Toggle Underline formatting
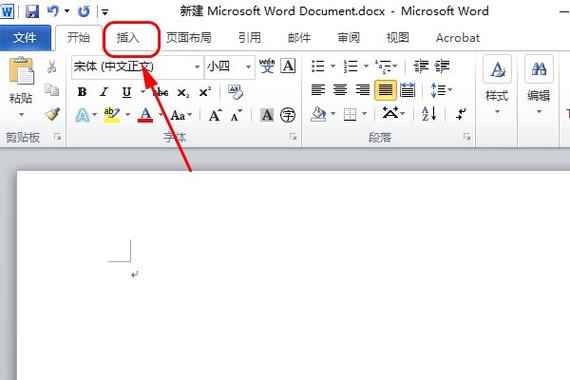The height and width of the screenshot is (380, 570). click(127, 92)
